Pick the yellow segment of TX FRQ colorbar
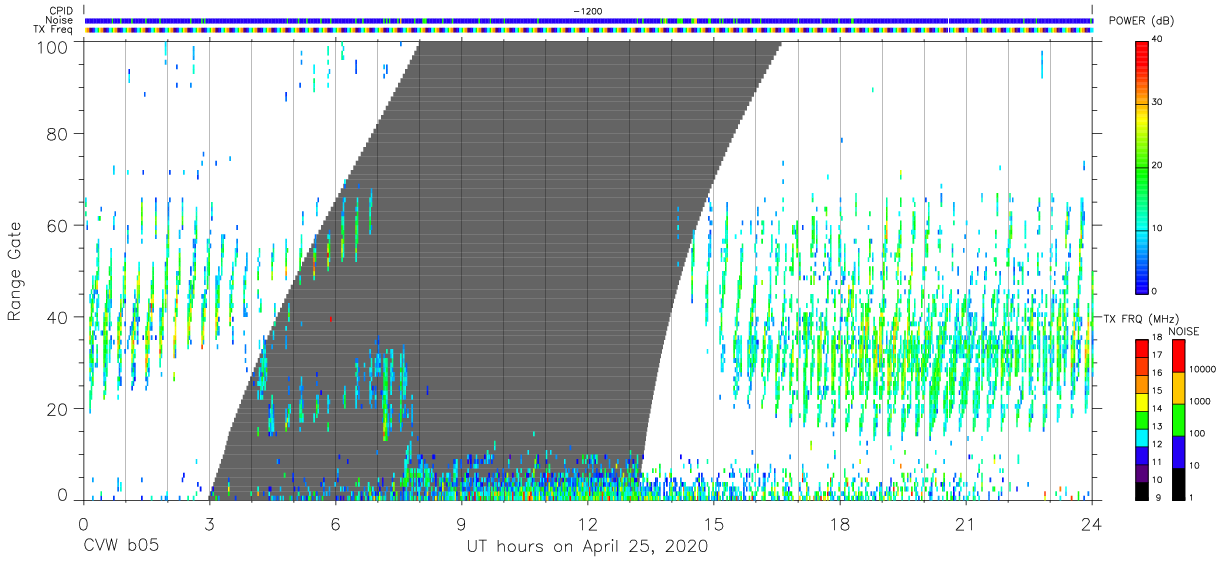 1142,400
